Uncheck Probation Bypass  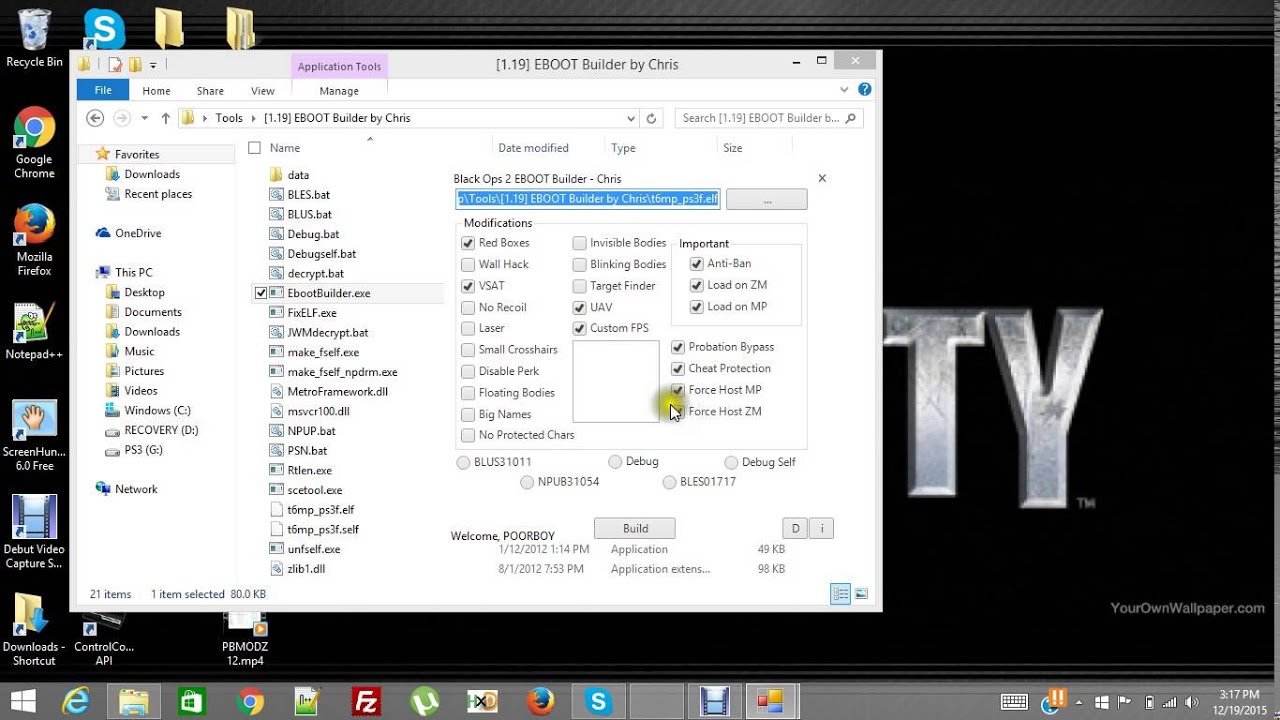coord(678,347)
